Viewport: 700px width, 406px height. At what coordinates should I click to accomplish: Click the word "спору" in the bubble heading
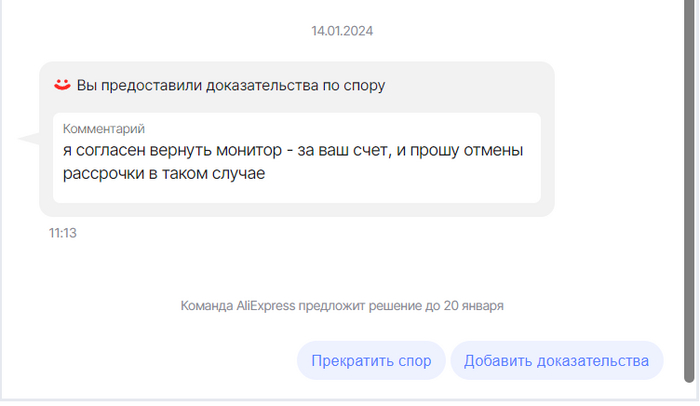(x=364, y=85)
